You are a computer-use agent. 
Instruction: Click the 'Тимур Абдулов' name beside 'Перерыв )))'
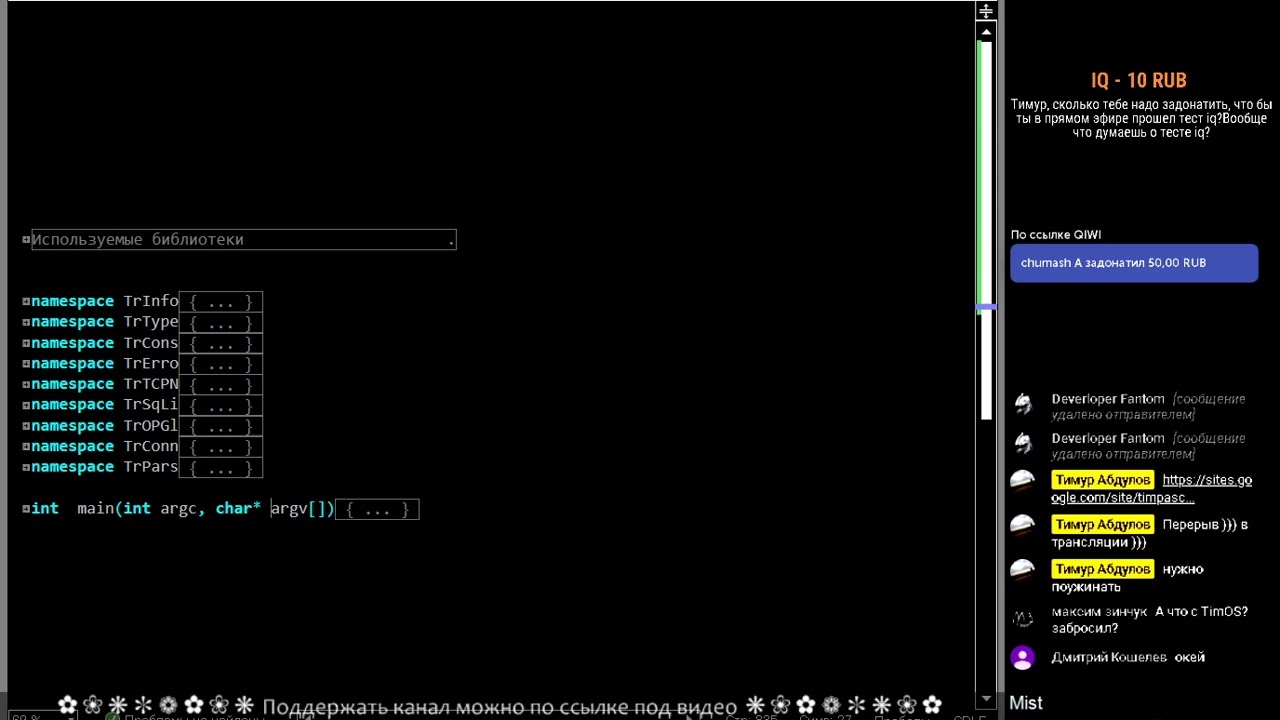coord(1102,525)
